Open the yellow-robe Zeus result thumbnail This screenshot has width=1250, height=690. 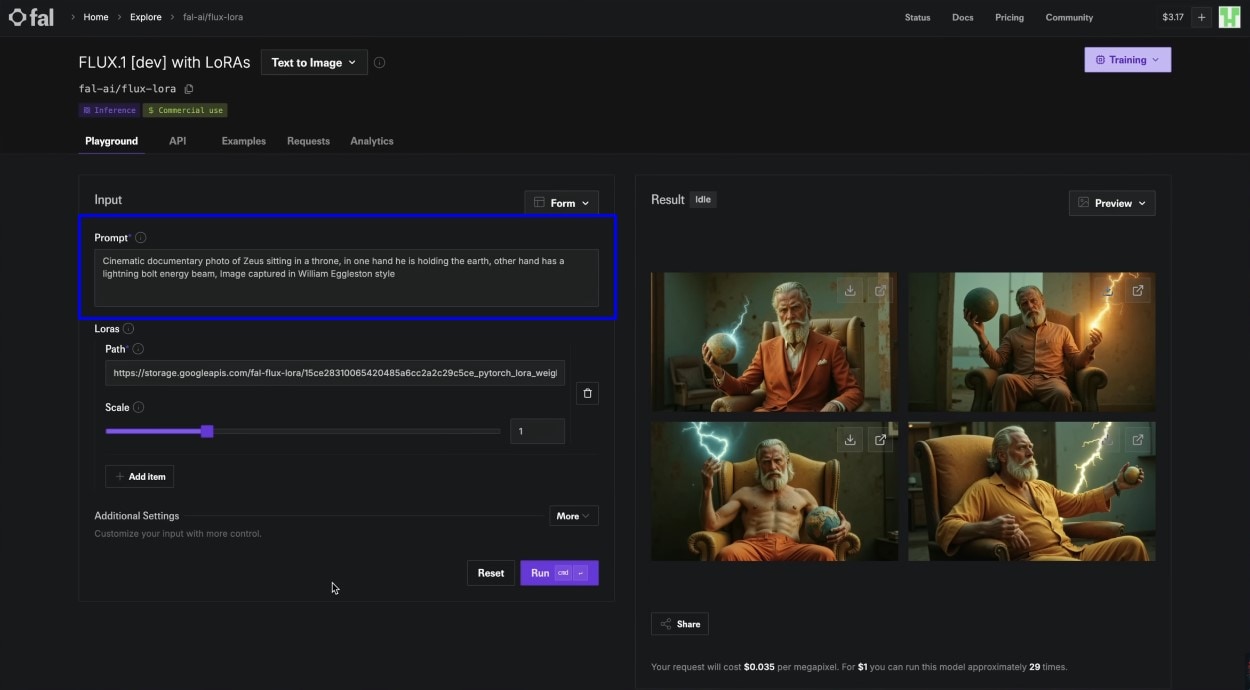(1031, 491)
